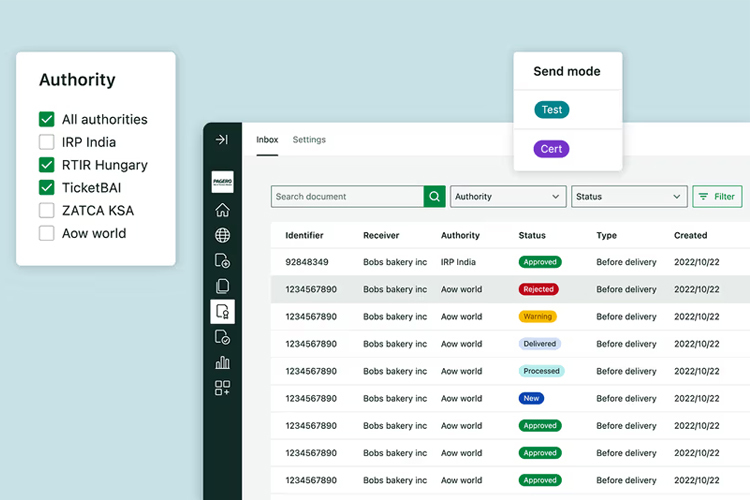This screenshot has width=750, height=500.
Task: Uncheck the All authorities checkbox
Action: pos(46,119)
